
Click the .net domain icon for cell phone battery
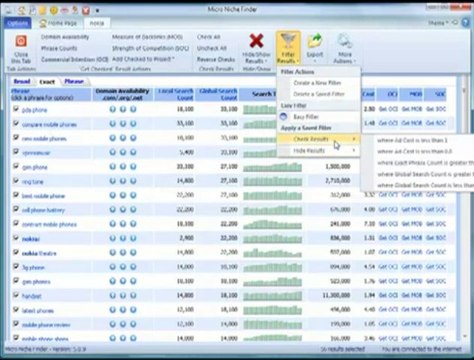point(133,210)
